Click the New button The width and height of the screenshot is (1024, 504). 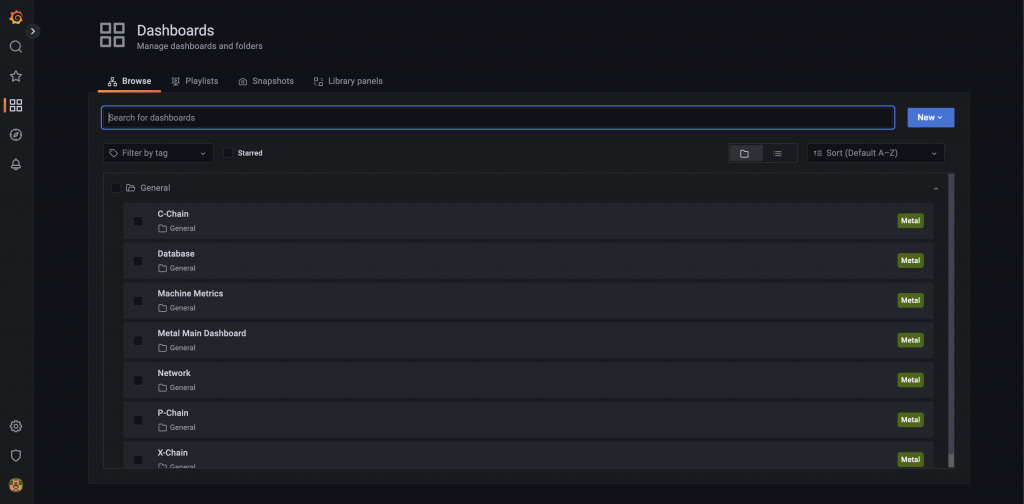pos(931,118)
